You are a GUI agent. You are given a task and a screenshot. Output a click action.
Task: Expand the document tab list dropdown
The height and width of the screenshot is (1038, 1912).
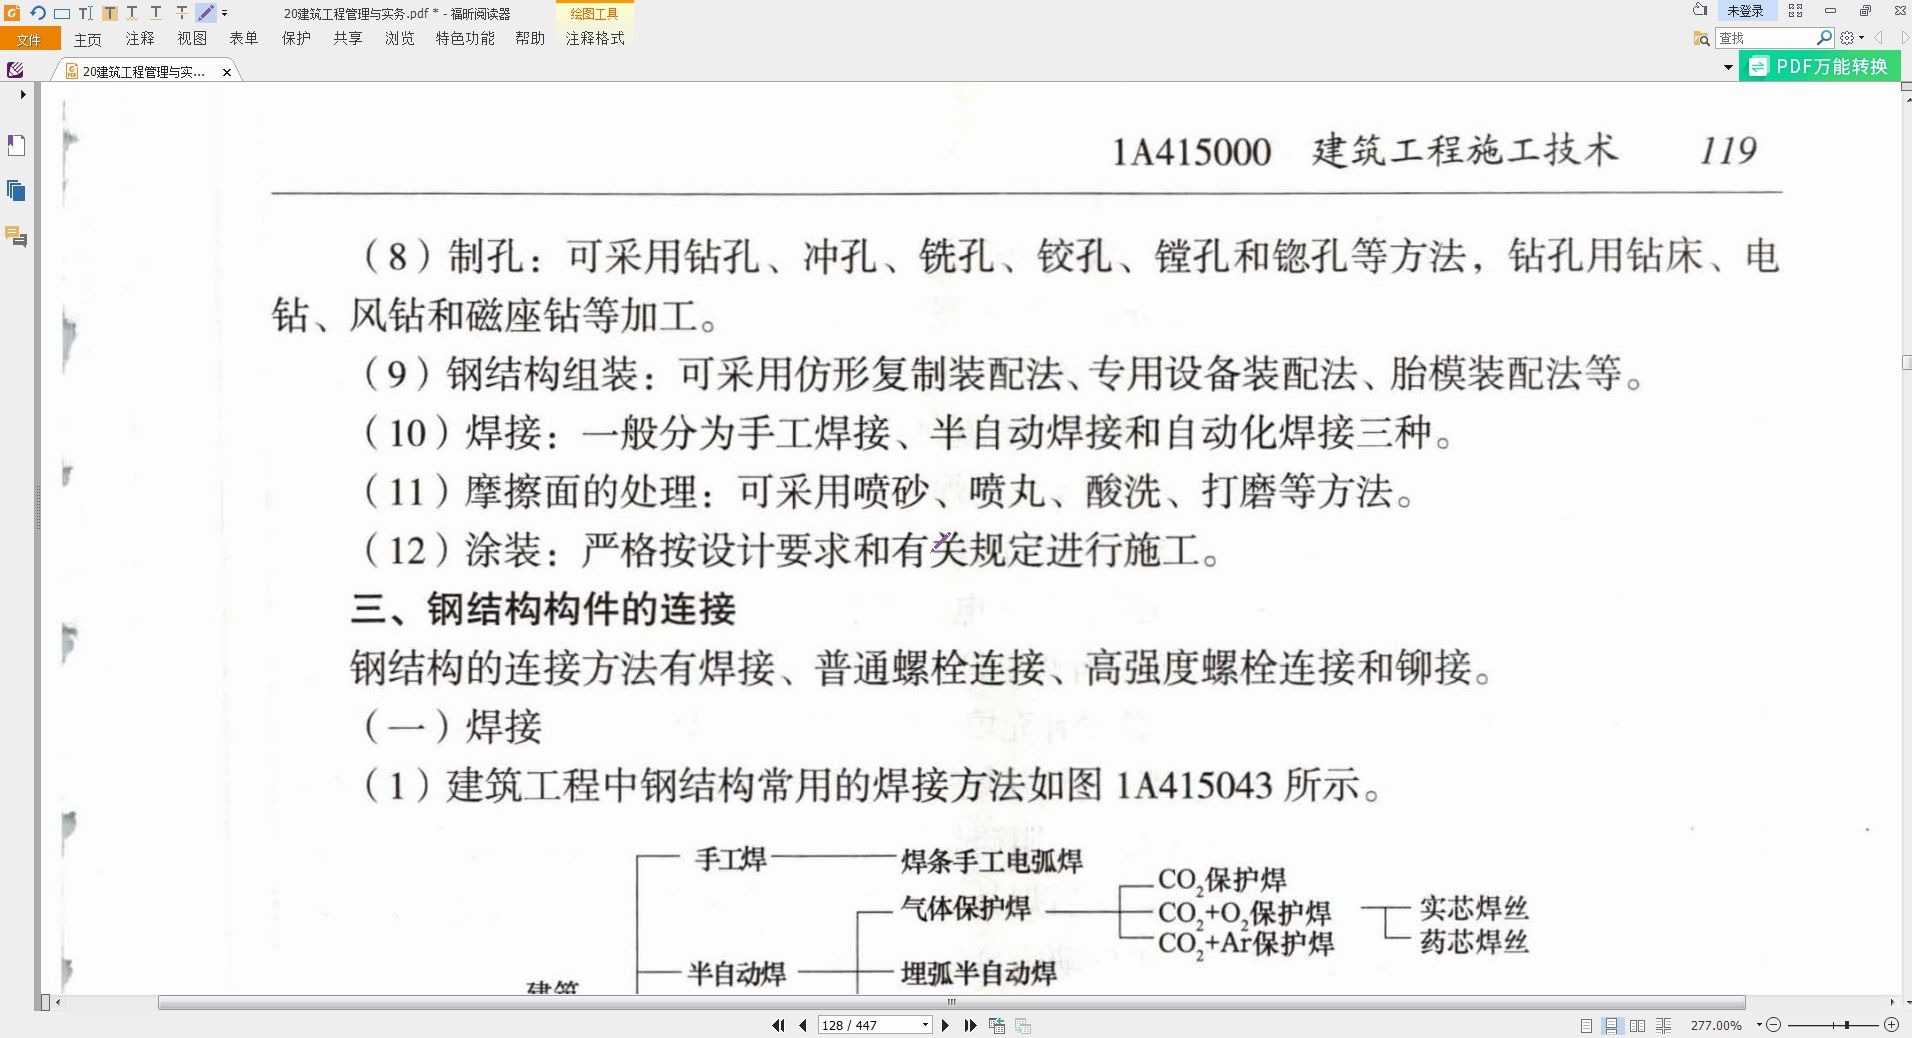coord(1727,66)
